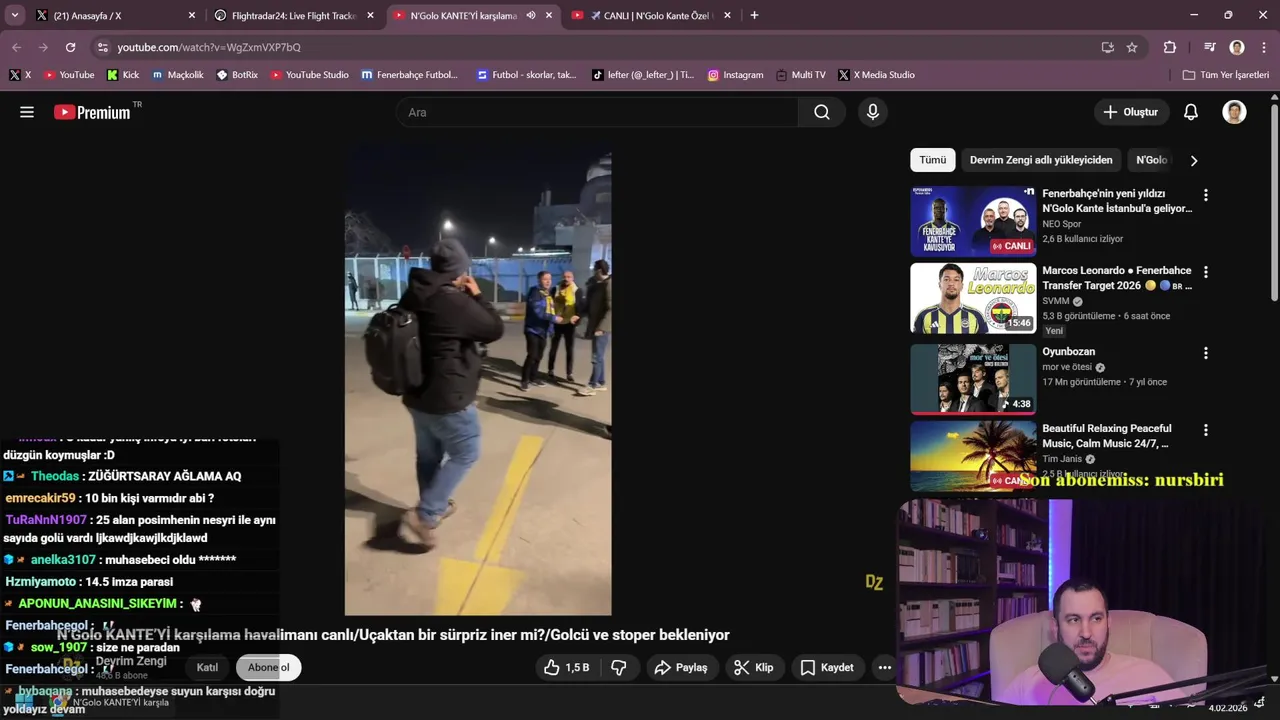Open YouTube notifications bell
Viewport: 1280px width, 720px height.
(1191, 112)
